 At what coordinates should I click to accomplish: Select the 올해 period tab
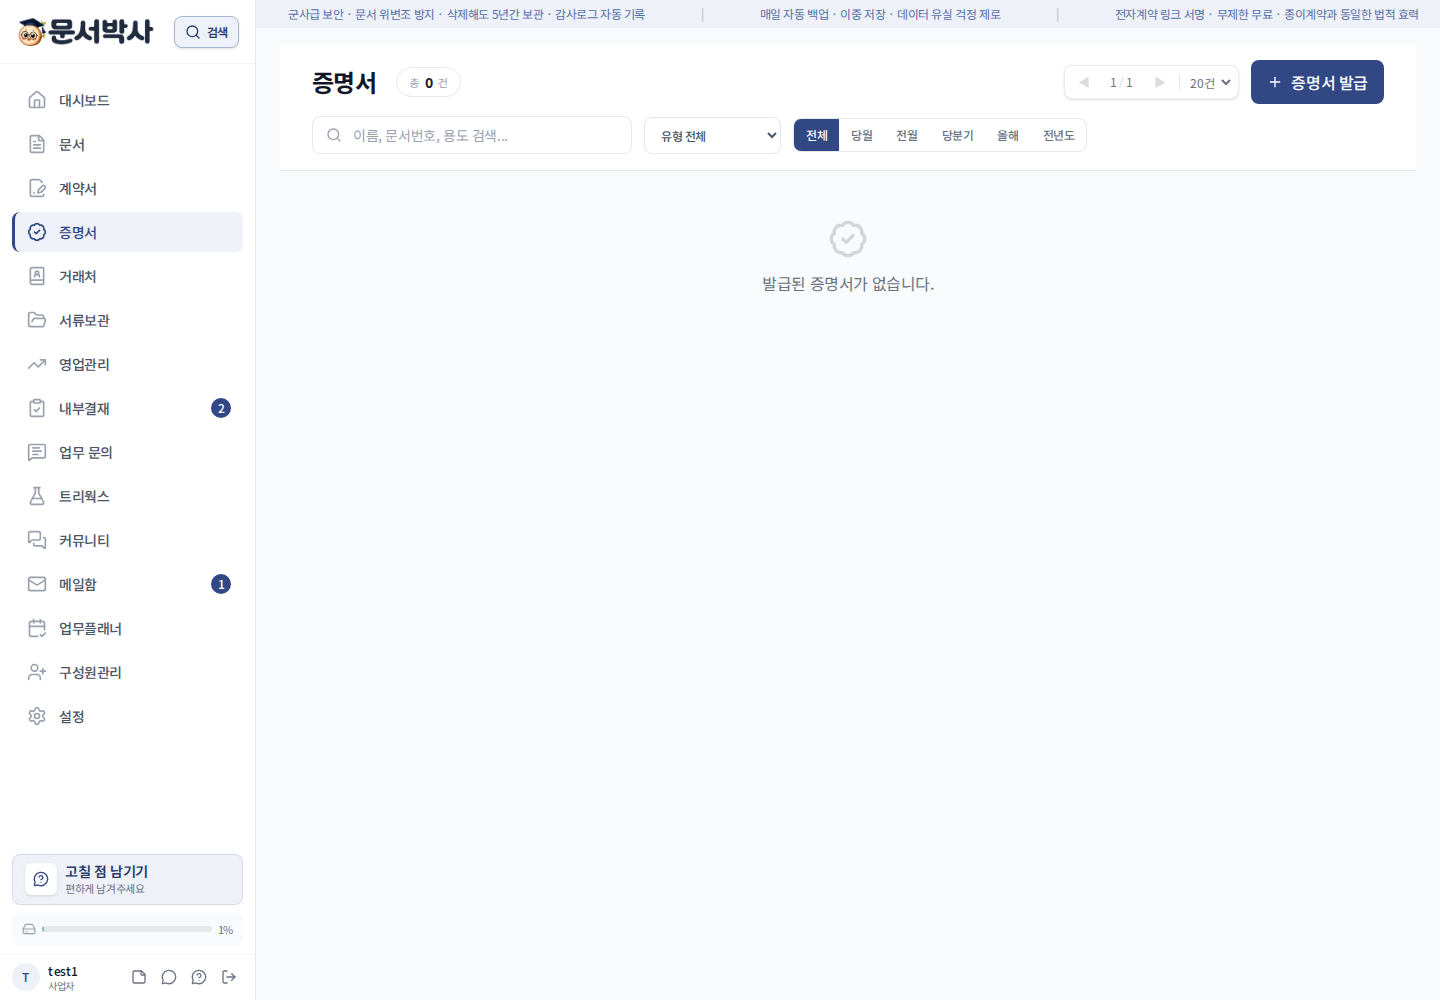pos(1008,135)
